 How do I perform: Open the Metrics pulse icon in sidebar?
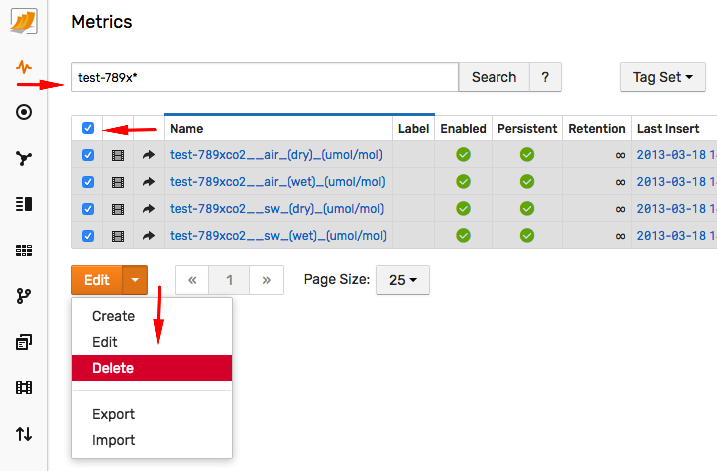pyautogui.click(x=24, y=67)
